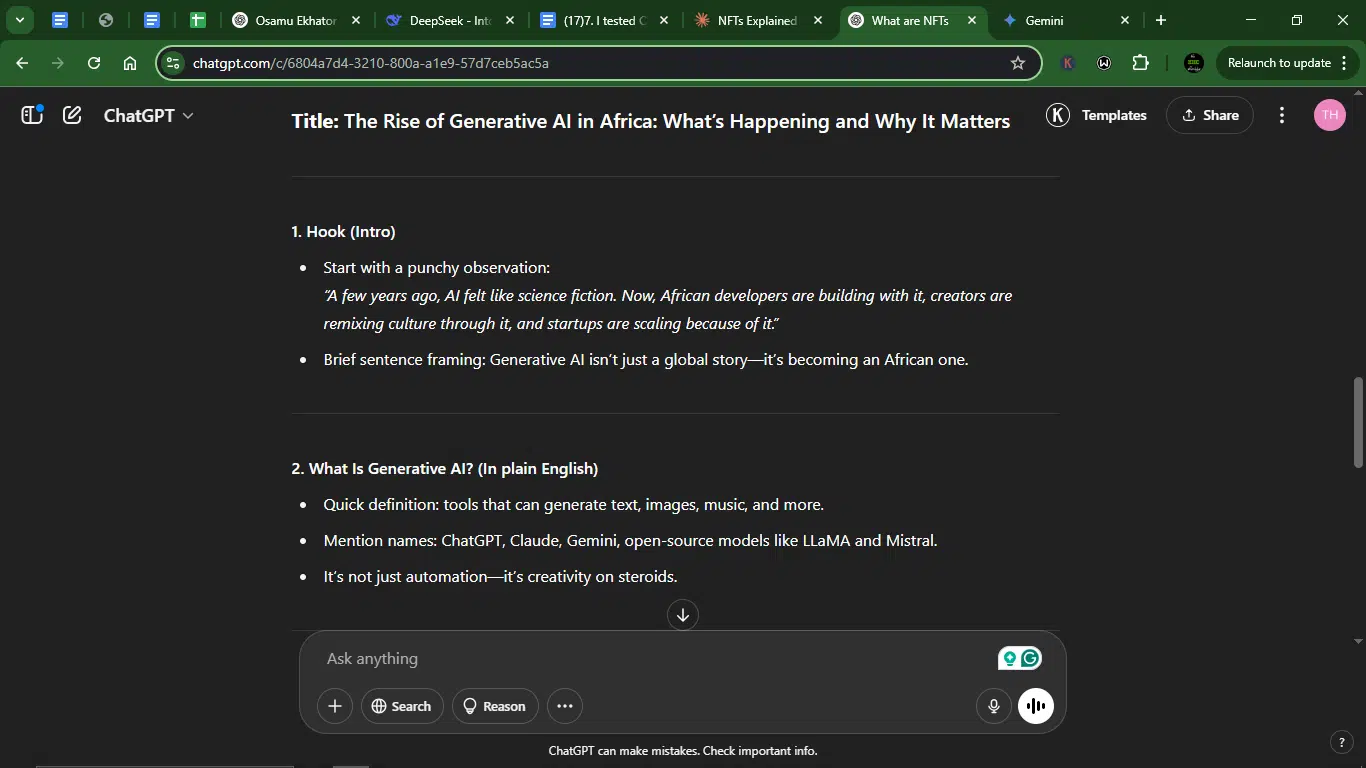Toggle the Reason mode button
Screen dimensions: 1366x768
click(x=495, y=706)
